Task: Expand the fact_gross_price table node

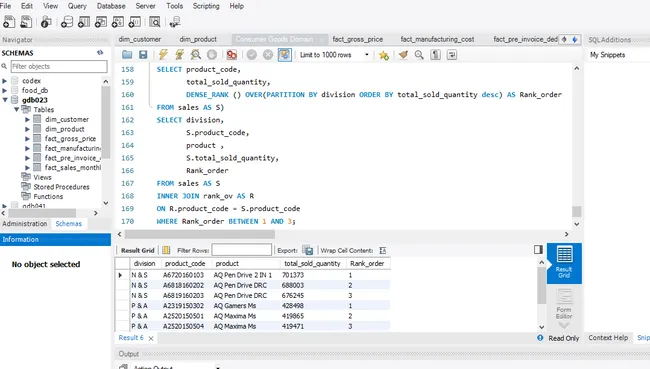Action: click(27, 138)
